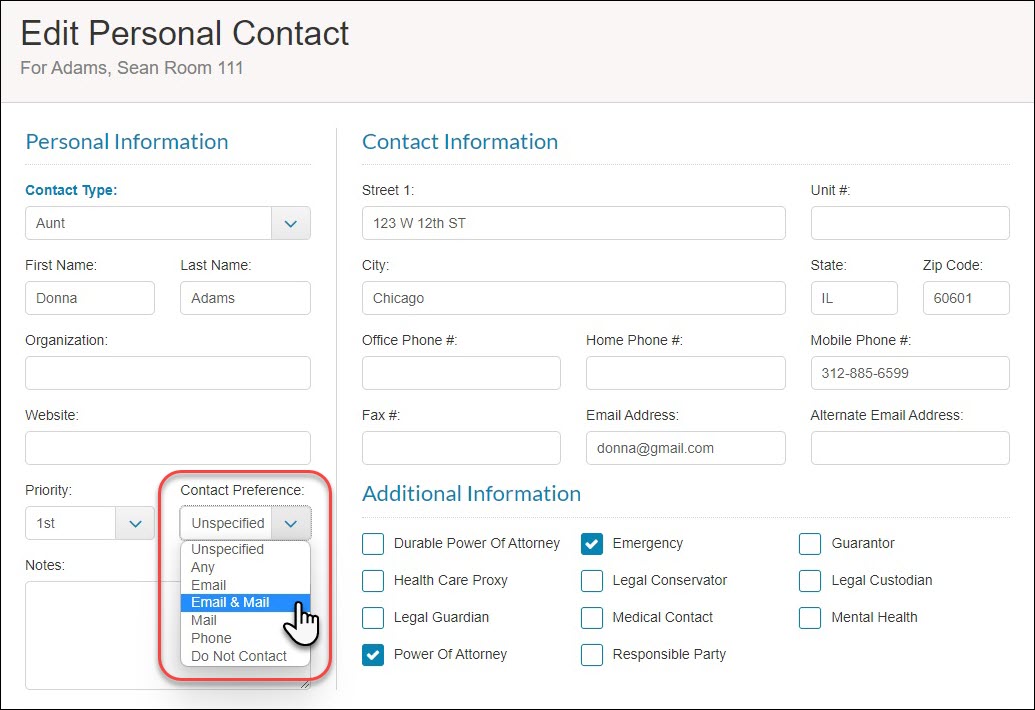Focus the Alternate Email Address field
This screenshot has height=710, width=1035.
coord(910,448)
